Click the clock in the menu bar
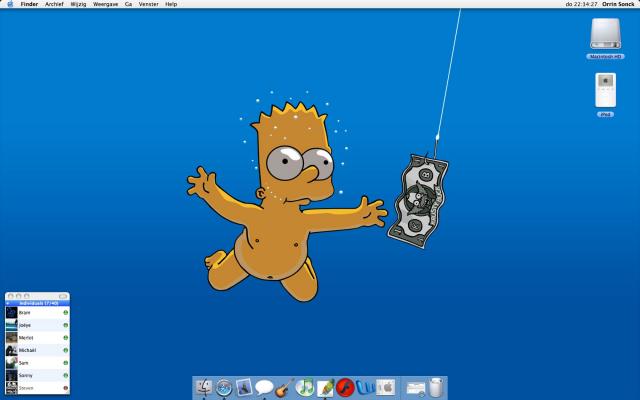640x400 pixels. (x=582, y=4)
